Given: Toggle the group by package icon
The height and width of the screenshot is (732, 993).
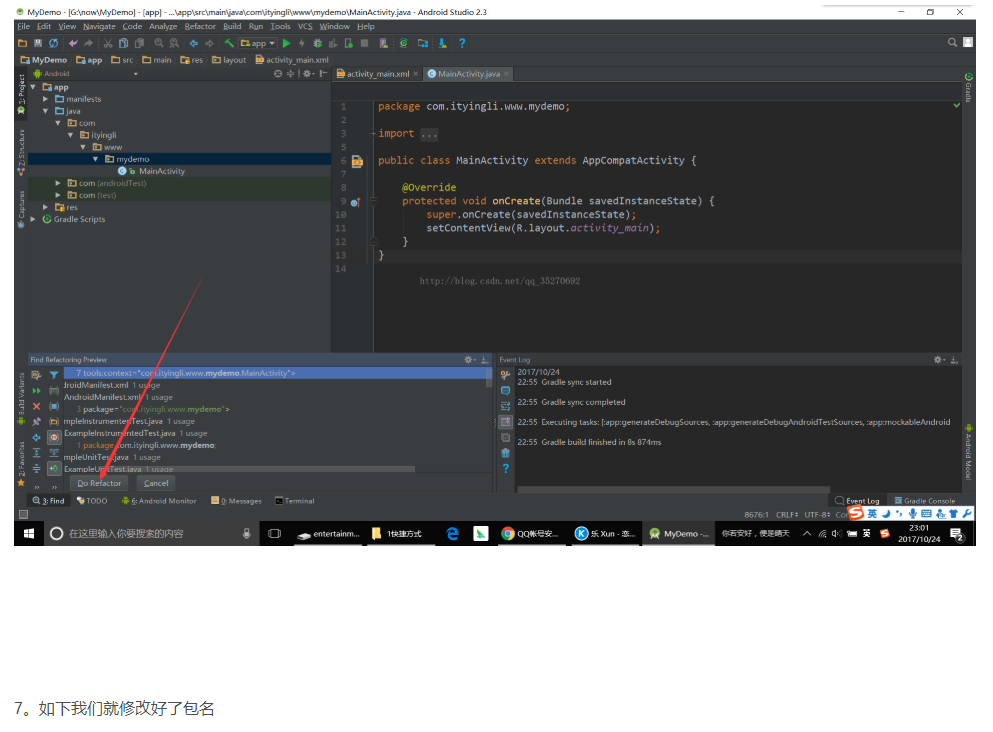Looking at the screenshot, I should pos(54,422).
